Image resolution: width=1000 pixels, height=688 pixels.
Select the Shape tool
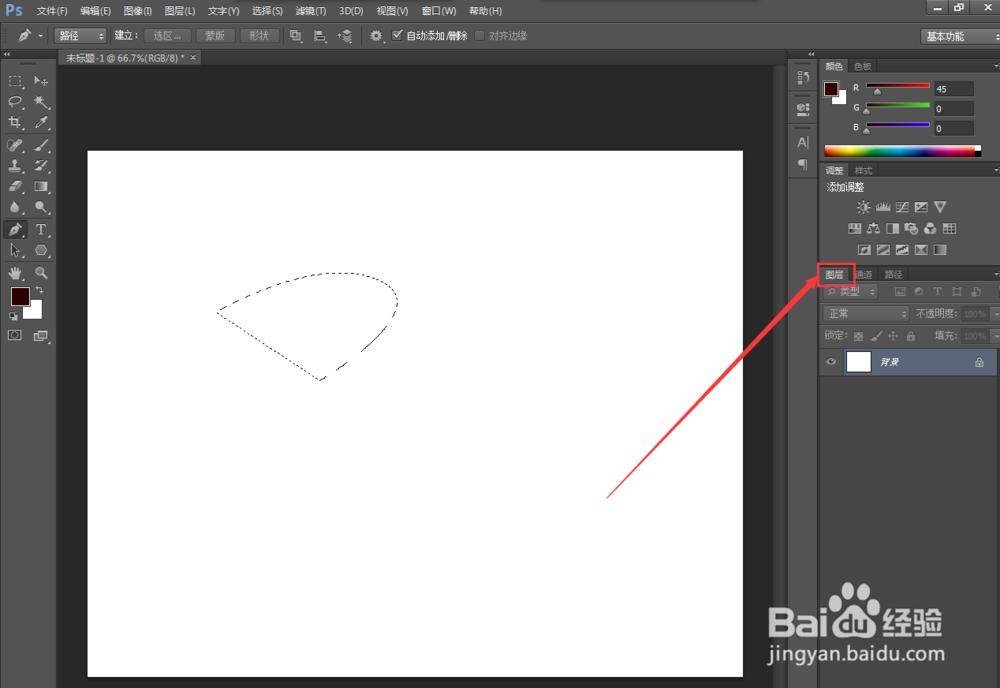point(41,251)
